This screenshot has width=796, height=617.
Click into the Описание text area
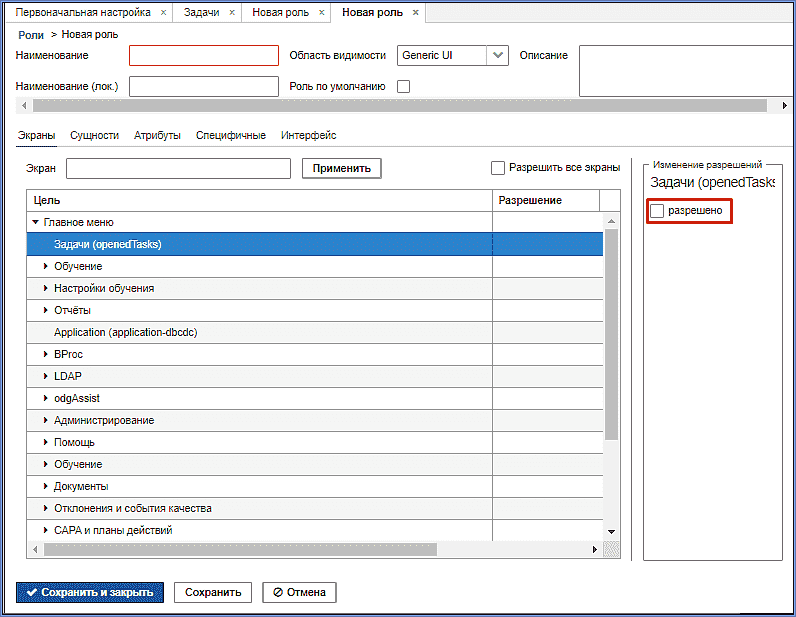click(x=687, y=71)
